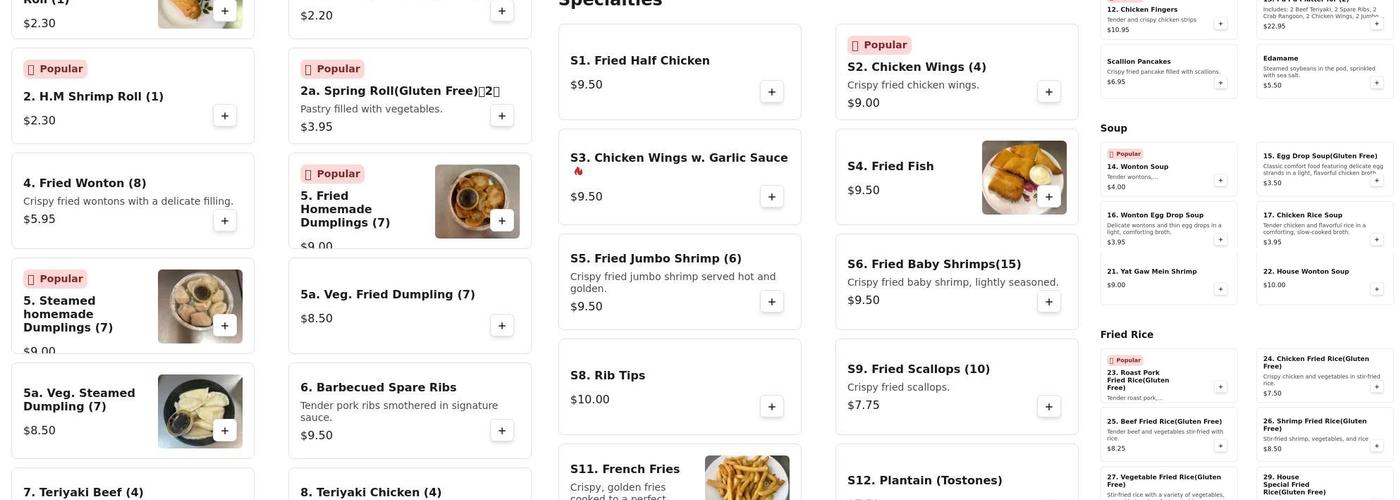Add S2. Chicken Wings (4) to order
This screenshot has height=500, width=1400.
pyautogui.click(x=1048, y=92)
